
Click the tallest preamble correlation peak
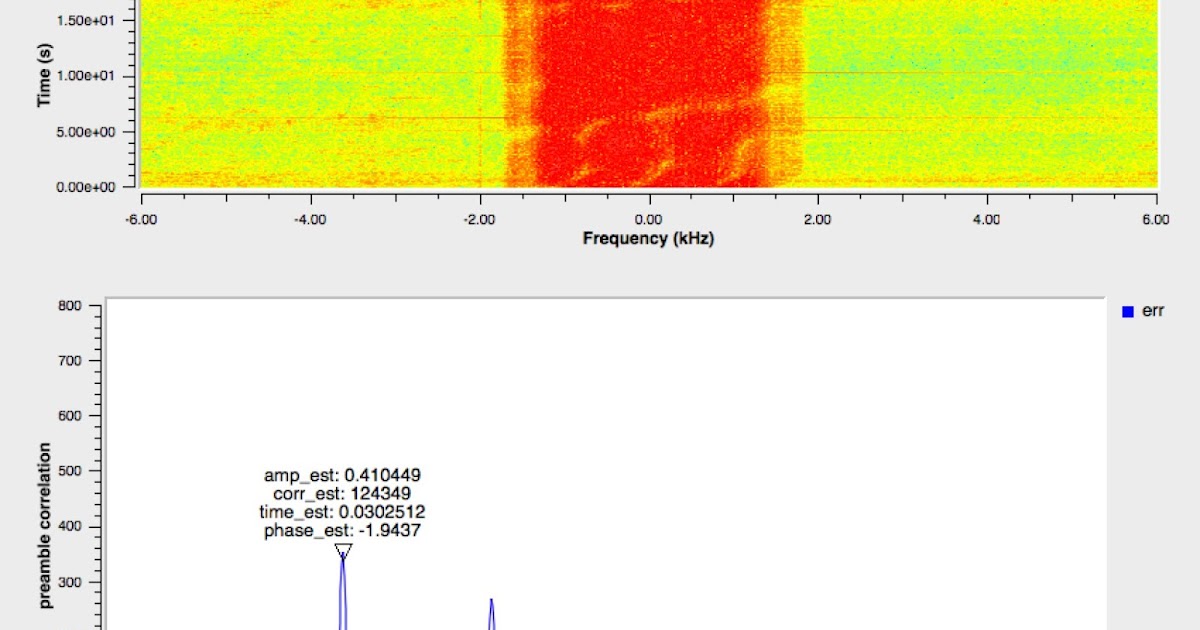click(x=344, y=560)
